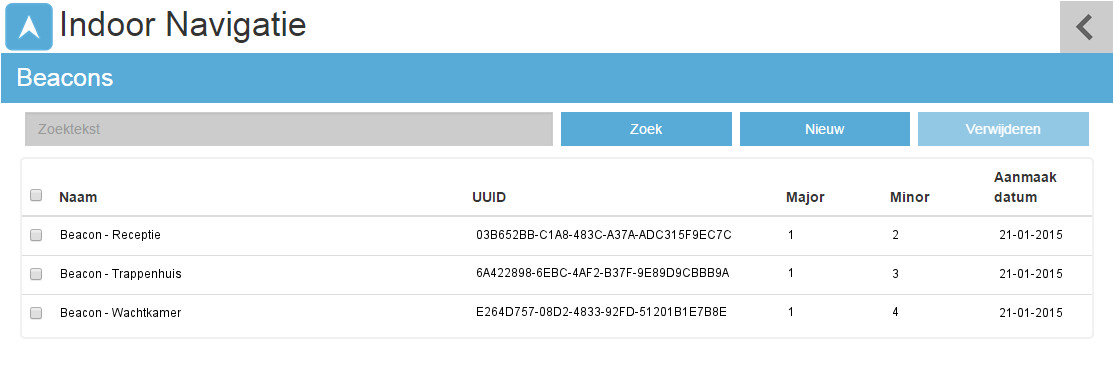Click the back chevron icon at top right
The width and height of the screenshot is (1114, 382).
point(1086,27)
